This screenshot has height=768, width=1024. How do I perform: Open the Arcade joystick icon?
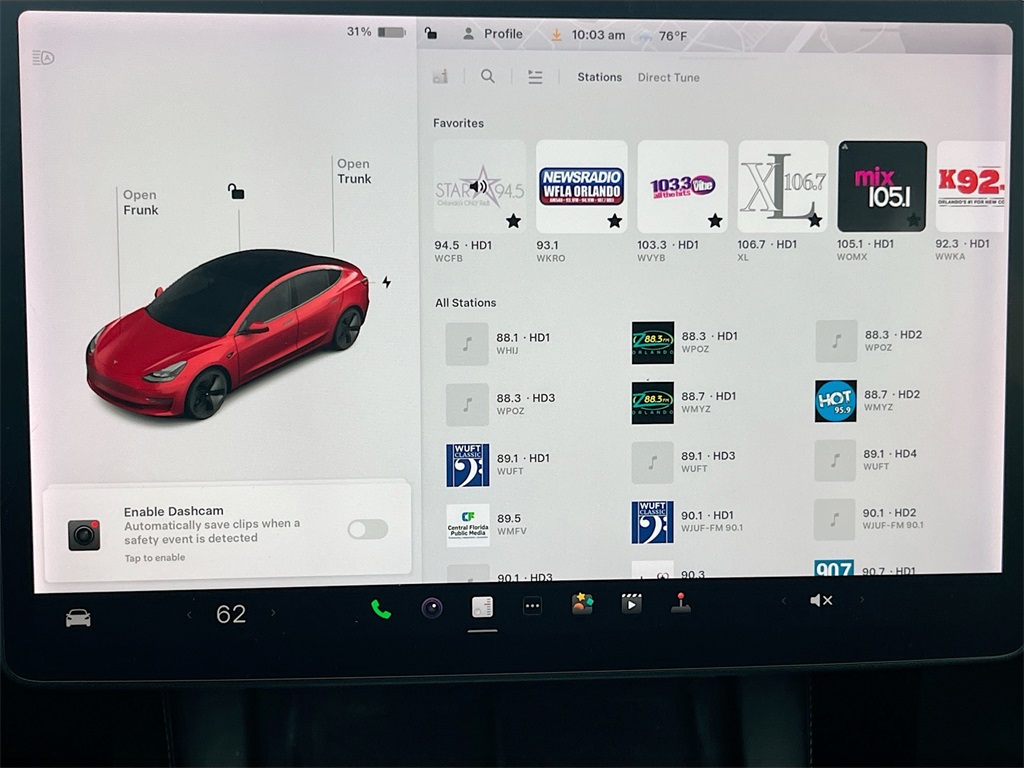(x=681, y=603)
